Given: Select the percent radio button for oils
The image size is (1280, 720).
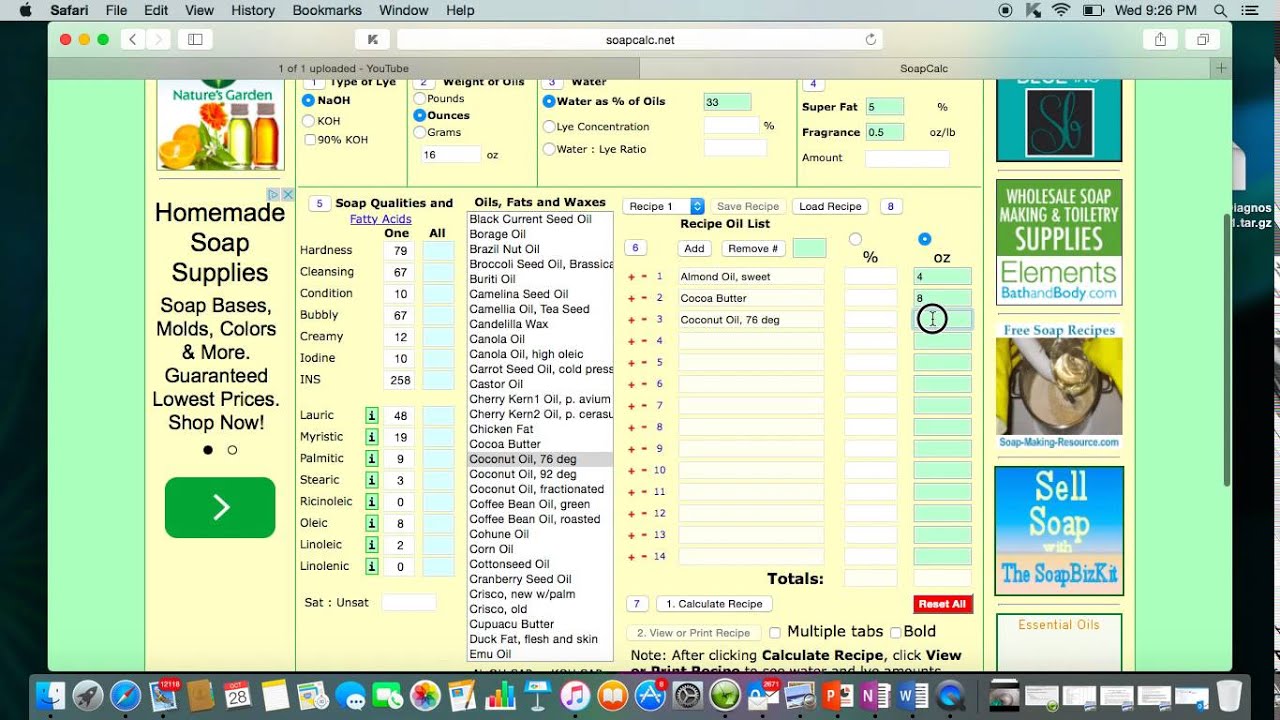Looking at the screenshot, I should point(855,239).
